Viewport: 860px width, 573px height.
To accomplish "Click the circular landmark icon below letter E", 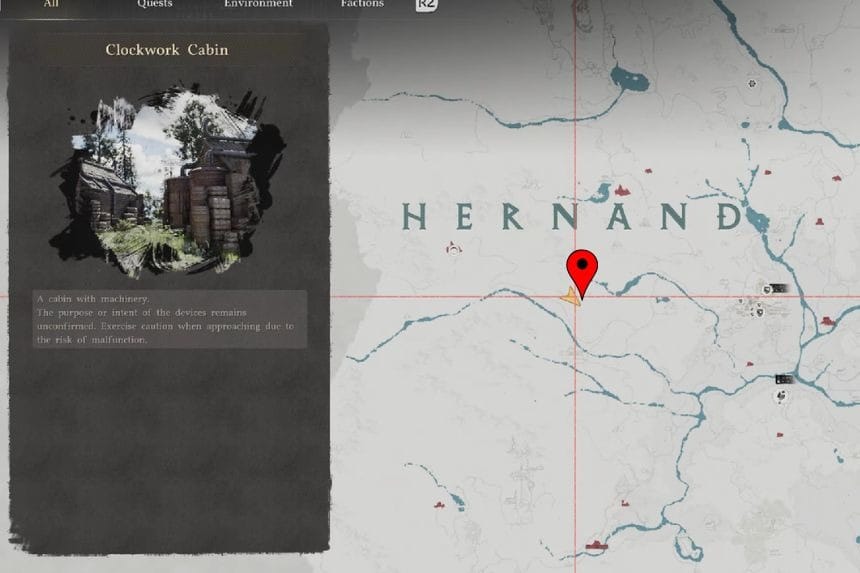I will 453,248.
